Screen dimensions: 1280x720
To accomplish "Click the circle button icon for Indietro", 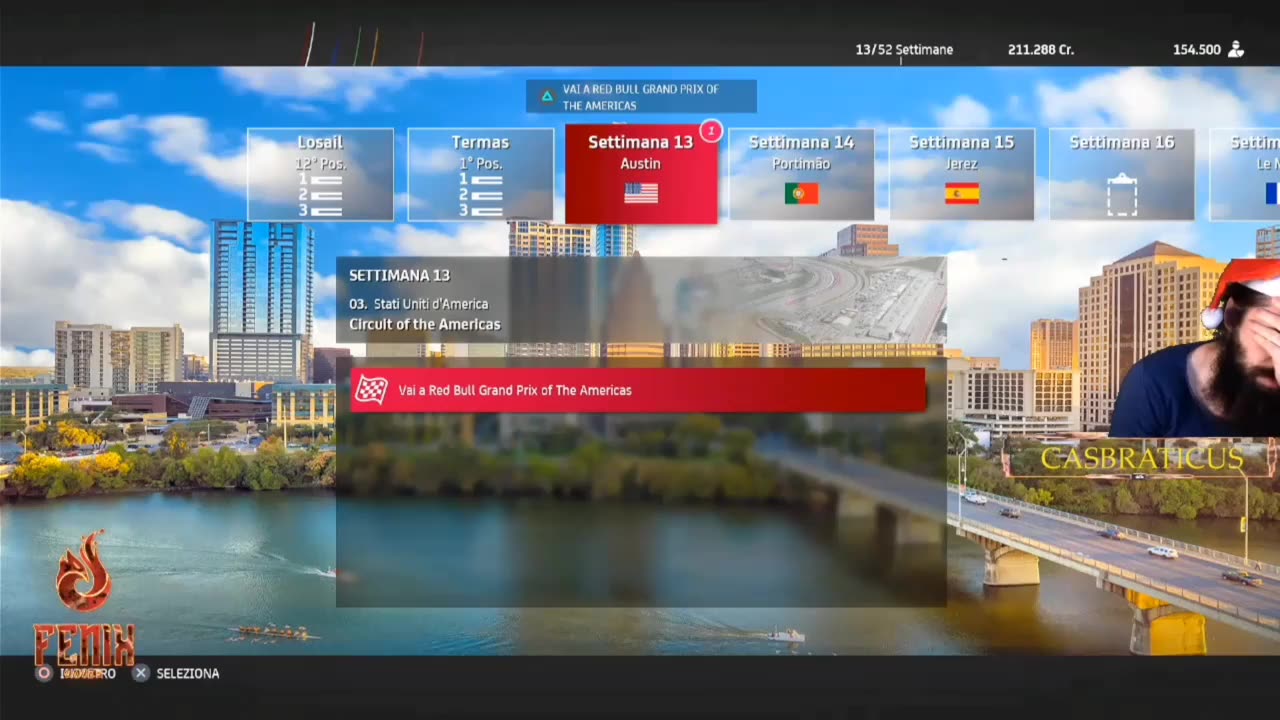I will tap(43, 673).
